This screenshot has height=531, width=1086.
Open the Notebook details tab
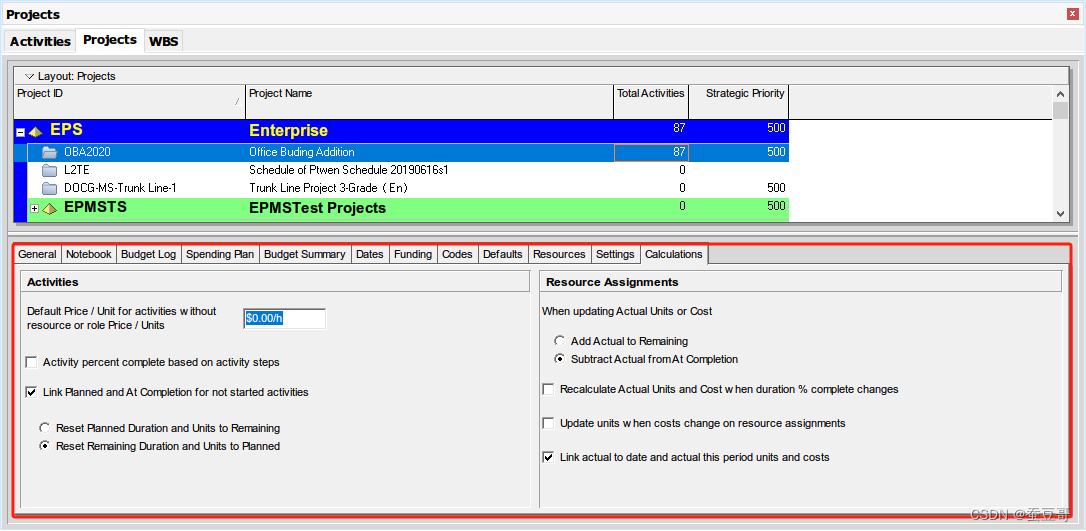coord(89,254)
